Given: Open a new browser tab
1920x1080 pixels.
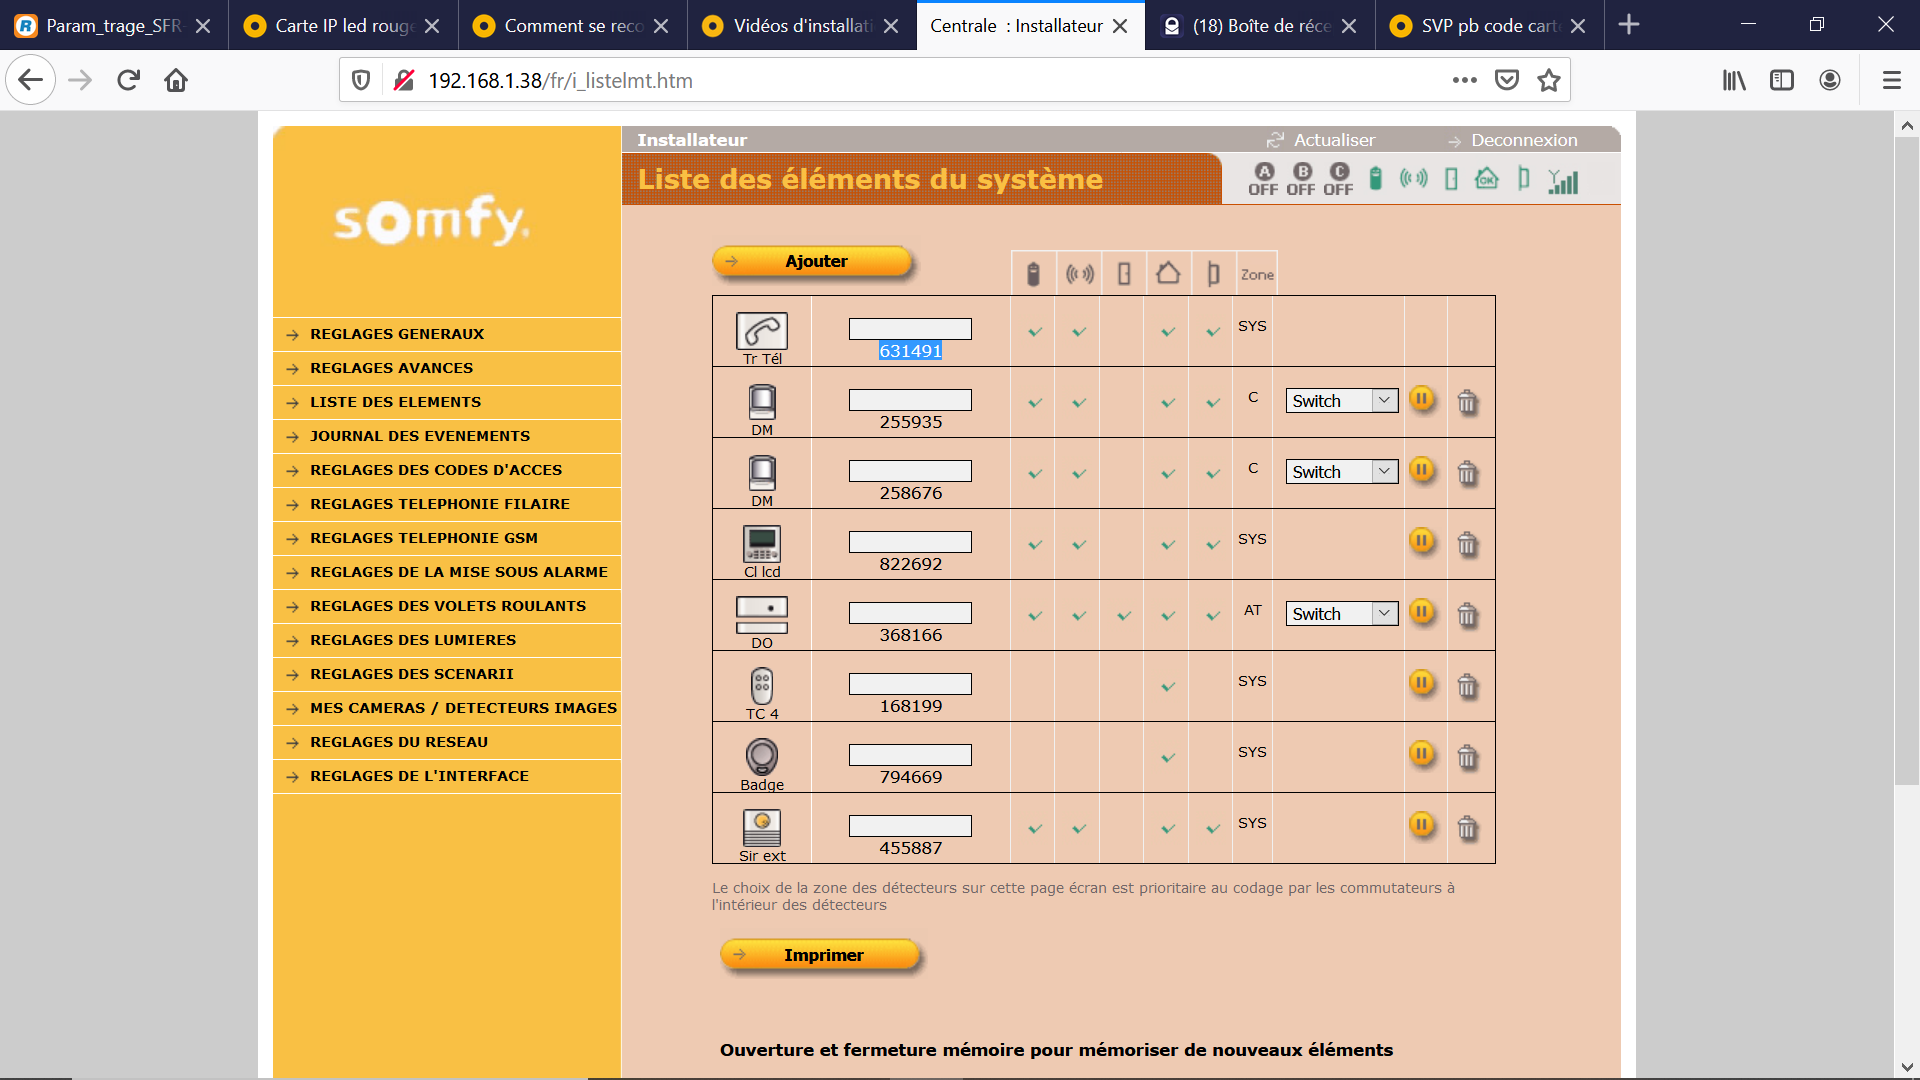Looking at the screenshot, I should [x=1629, y=25].
